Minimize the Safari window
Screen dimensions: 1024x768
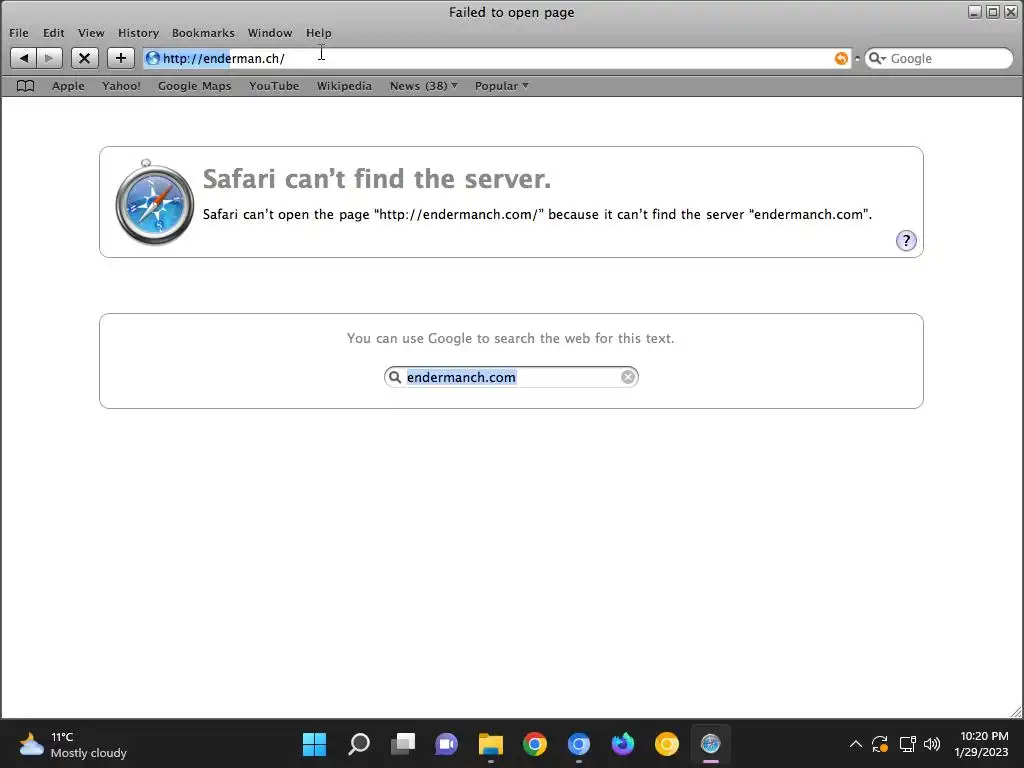(974, 12)
